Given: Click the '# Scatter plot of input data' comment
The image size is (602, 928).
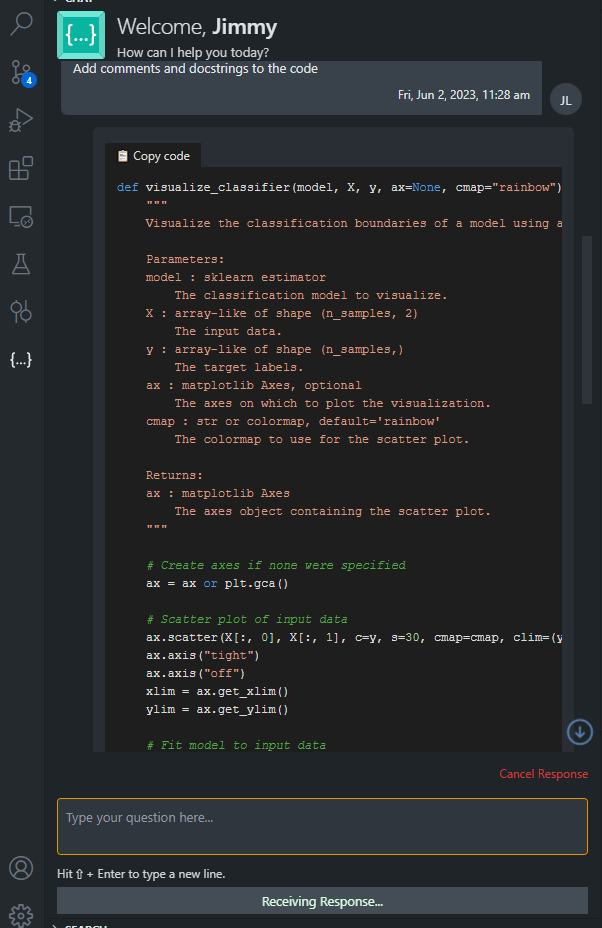Looking at the screenshot, I should (x=247, y=619).
